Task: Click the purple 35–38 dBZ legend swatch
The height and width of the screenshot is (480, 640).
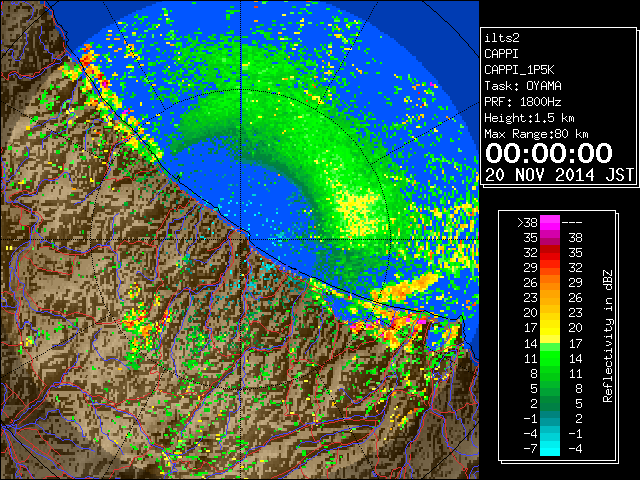Action: (x=550, y=238)
